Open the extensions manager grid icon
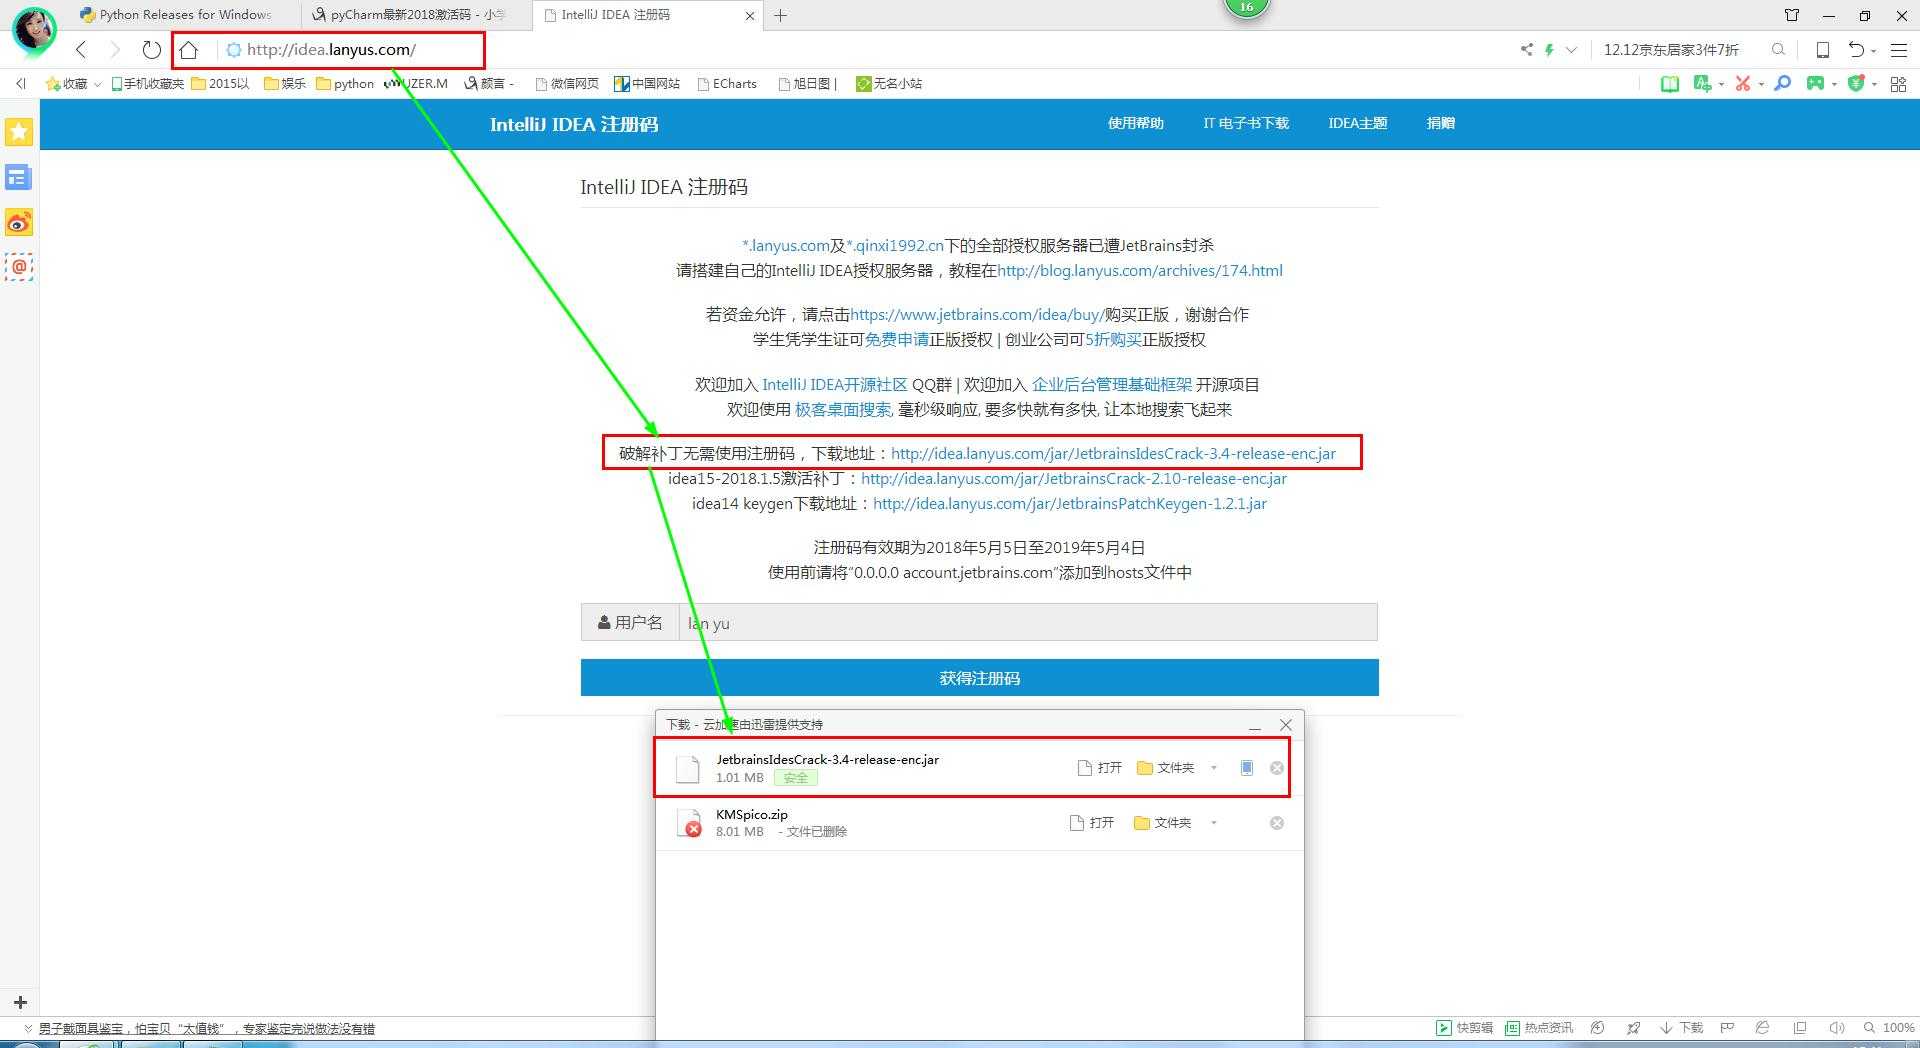Image resolution: width=1920 pixels, height=1048 pixels. (x=1898, y=84)
